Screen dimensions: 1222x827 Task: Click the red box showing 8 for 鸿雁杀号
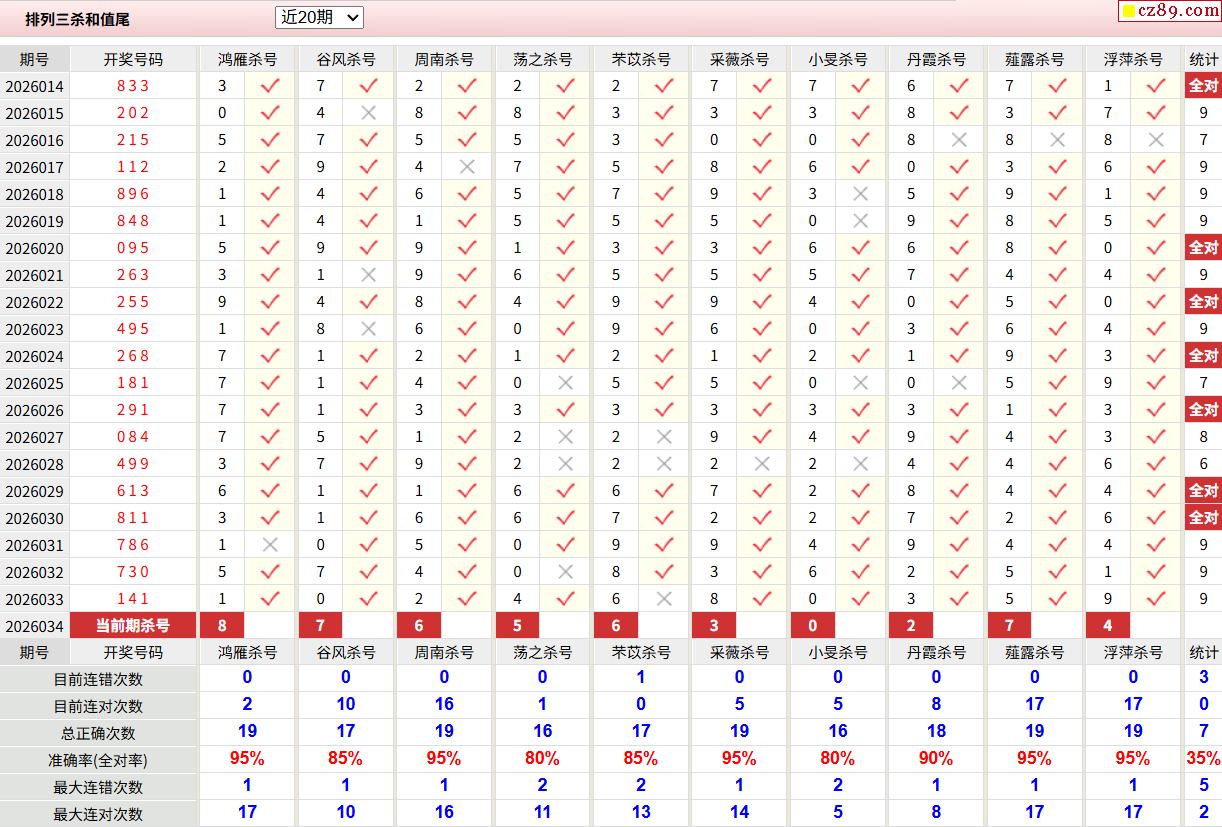tap(222, 626)
